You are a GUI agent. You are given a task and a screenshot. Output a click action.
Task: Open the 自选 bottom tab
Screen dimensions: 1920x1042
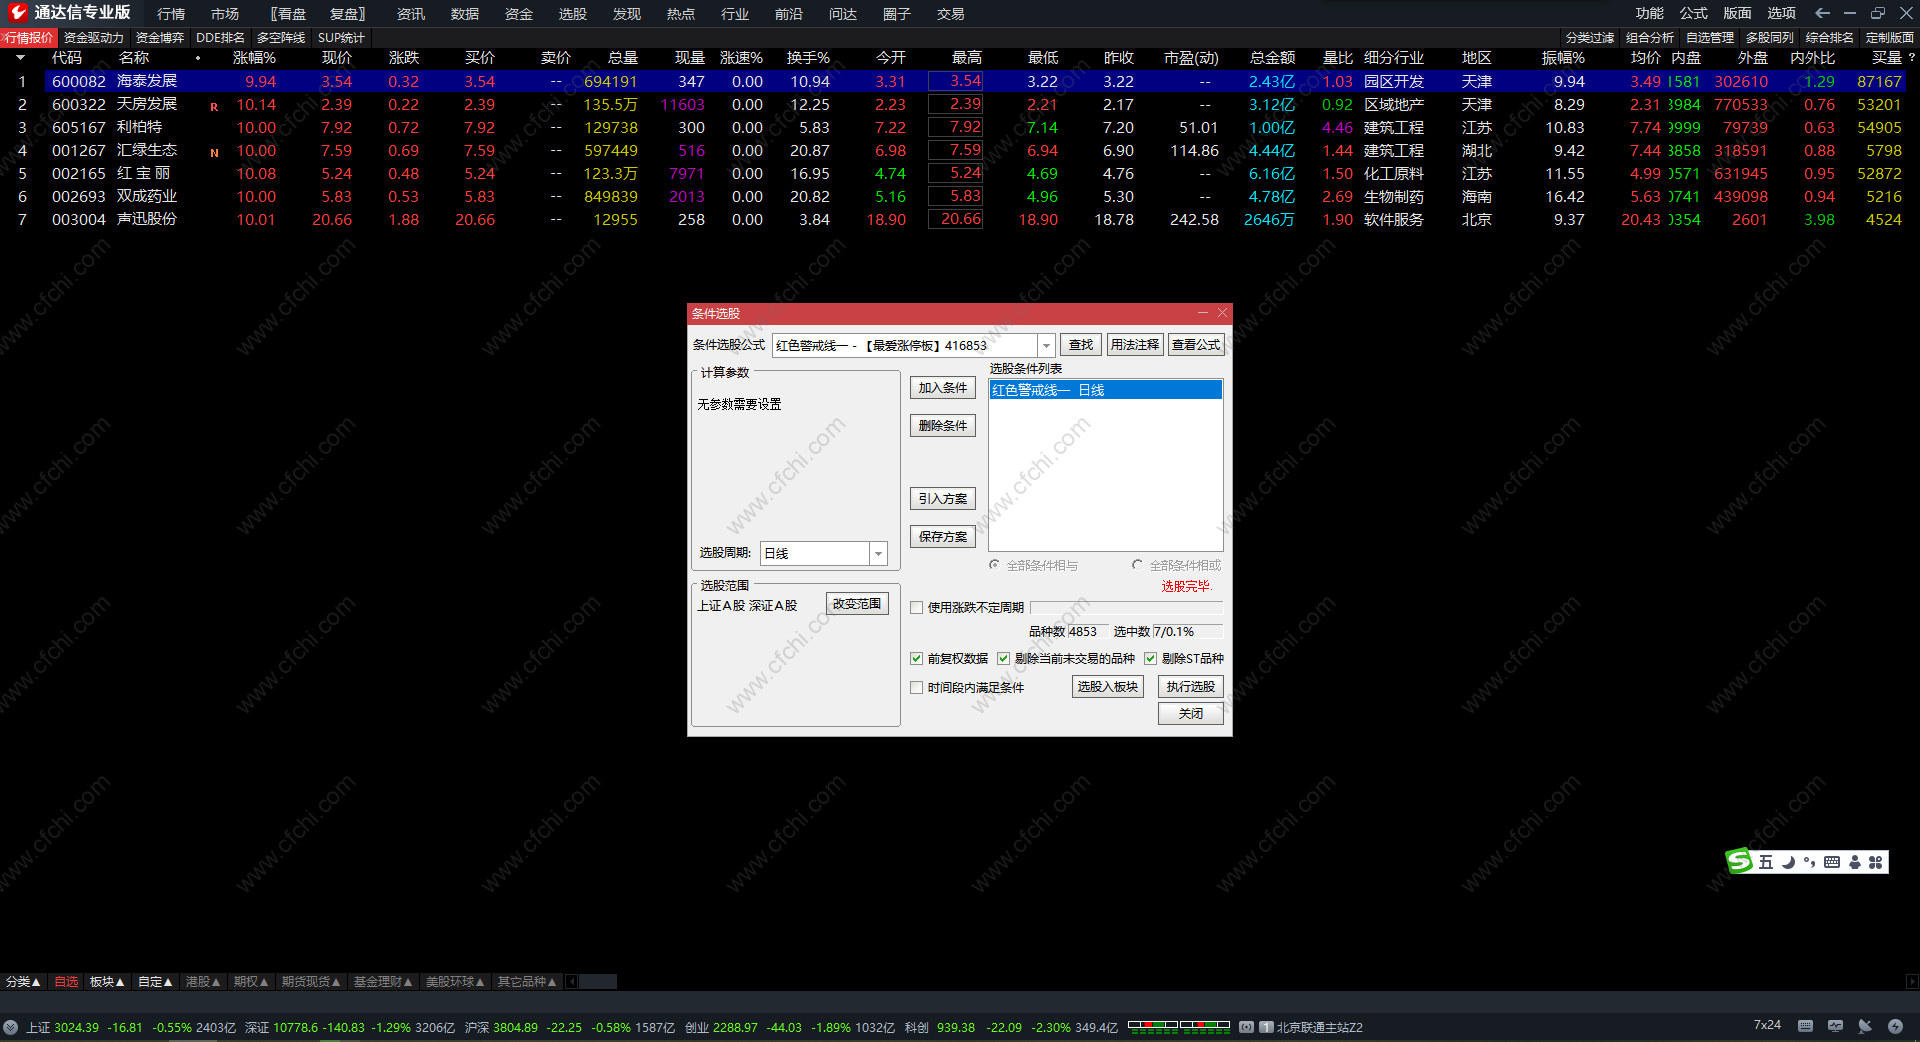[66, 982]
